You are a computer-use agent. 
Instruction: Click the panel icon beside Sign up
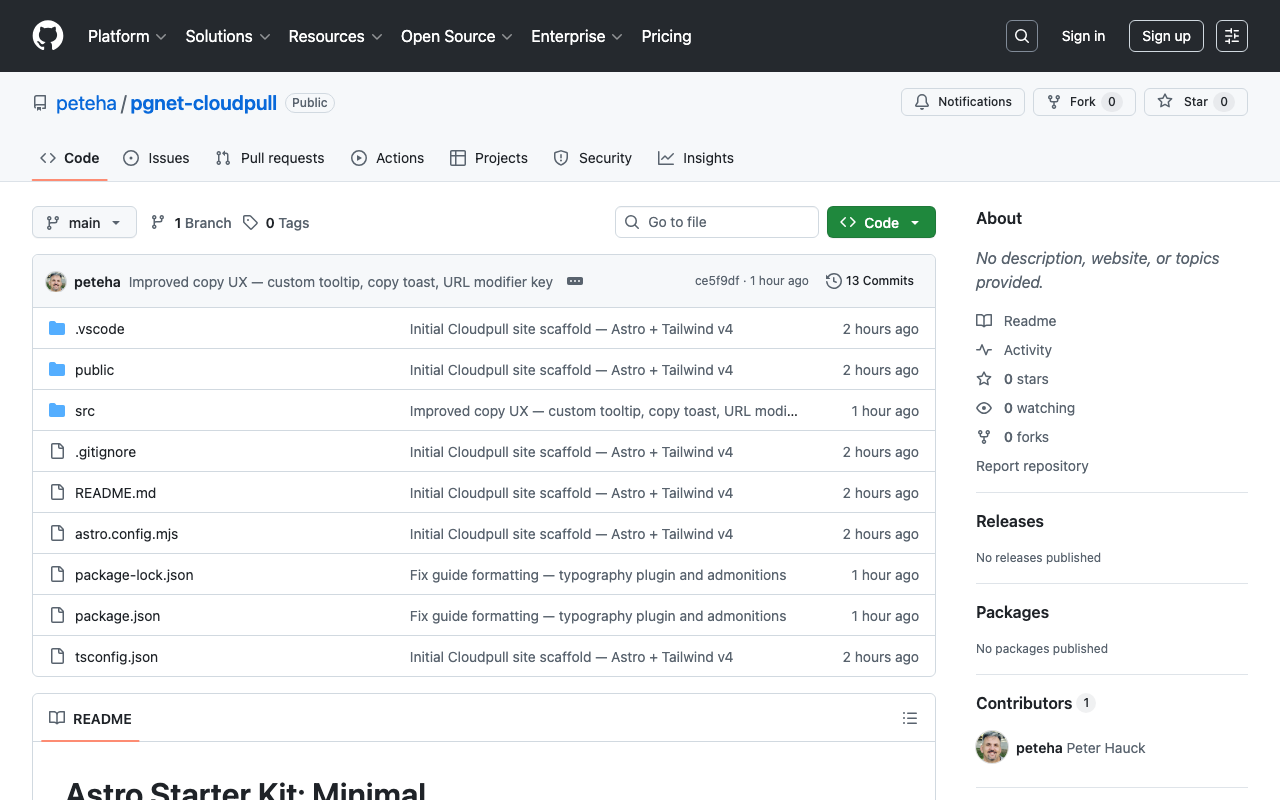pos(1231,35)
